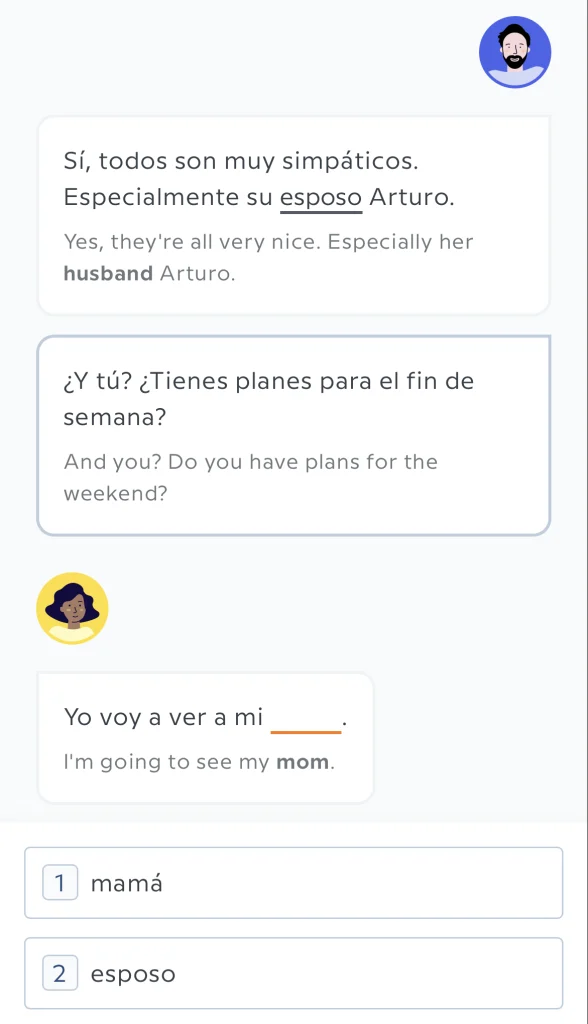
Task: Click the English translation of the weekend question
Action: 250,477
